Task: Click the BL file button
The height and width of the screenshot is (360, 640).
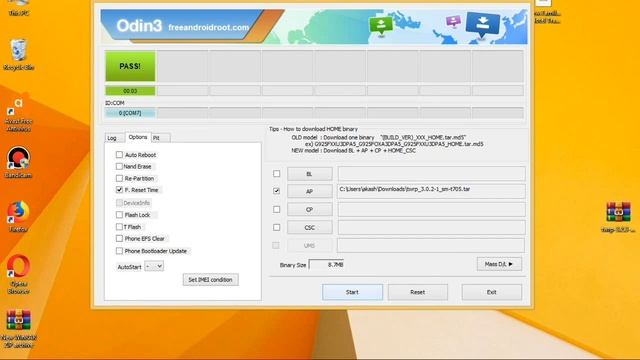Action: (x=309, y=174)
